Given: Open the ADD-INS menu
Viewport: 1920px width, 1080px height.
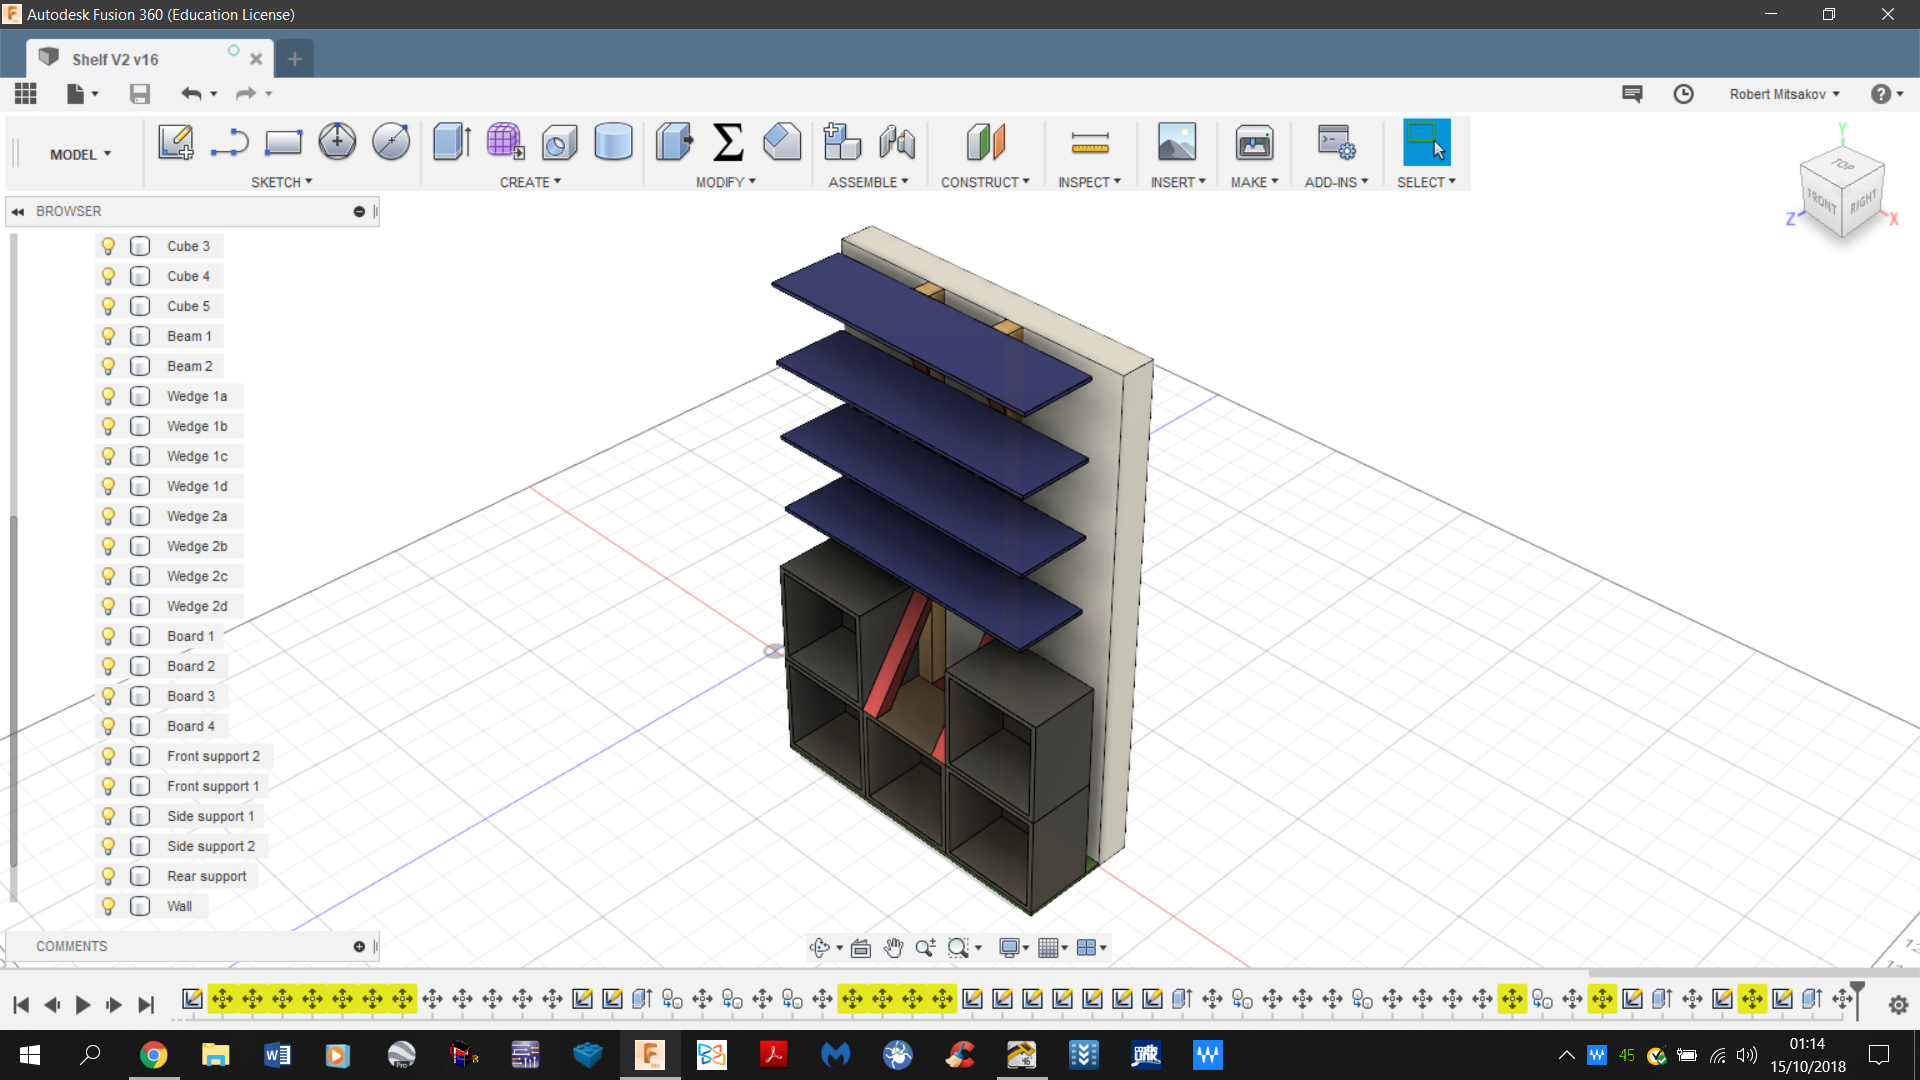Looking at the screenshot, I should tap(1336, 182).
